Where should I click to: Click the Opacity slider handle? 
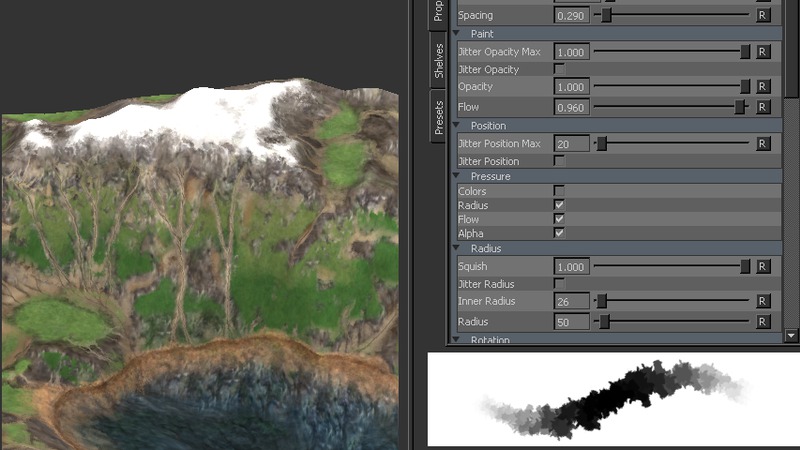coord(745,88)
